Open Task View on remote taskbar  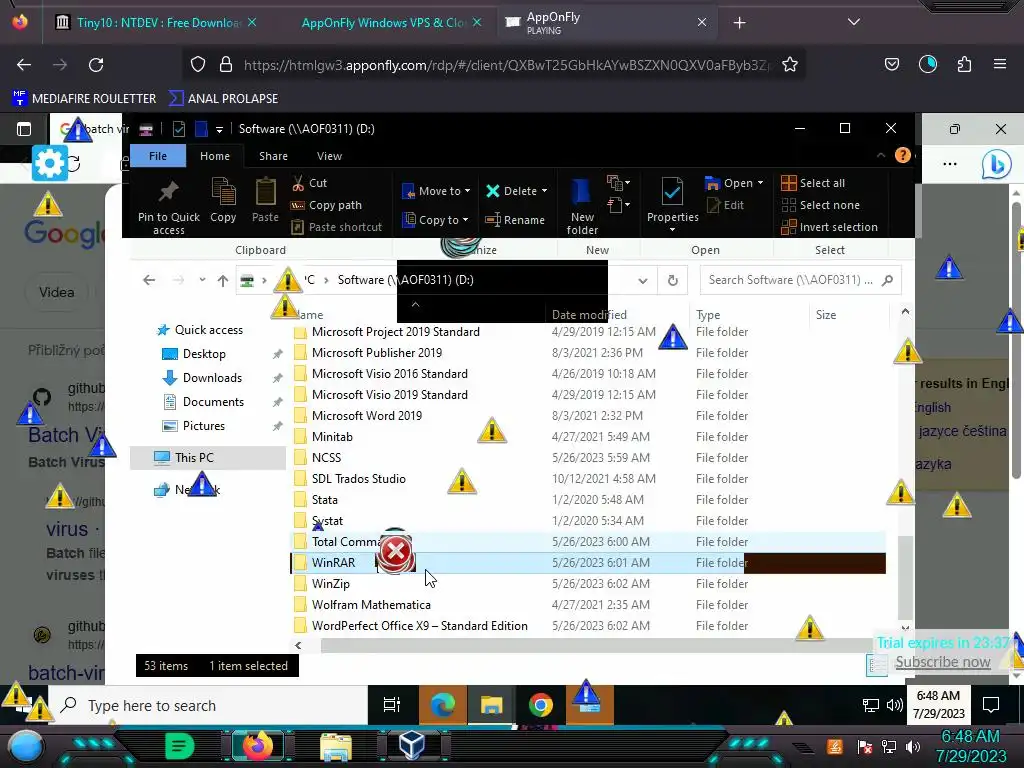(x=392, y=705)
